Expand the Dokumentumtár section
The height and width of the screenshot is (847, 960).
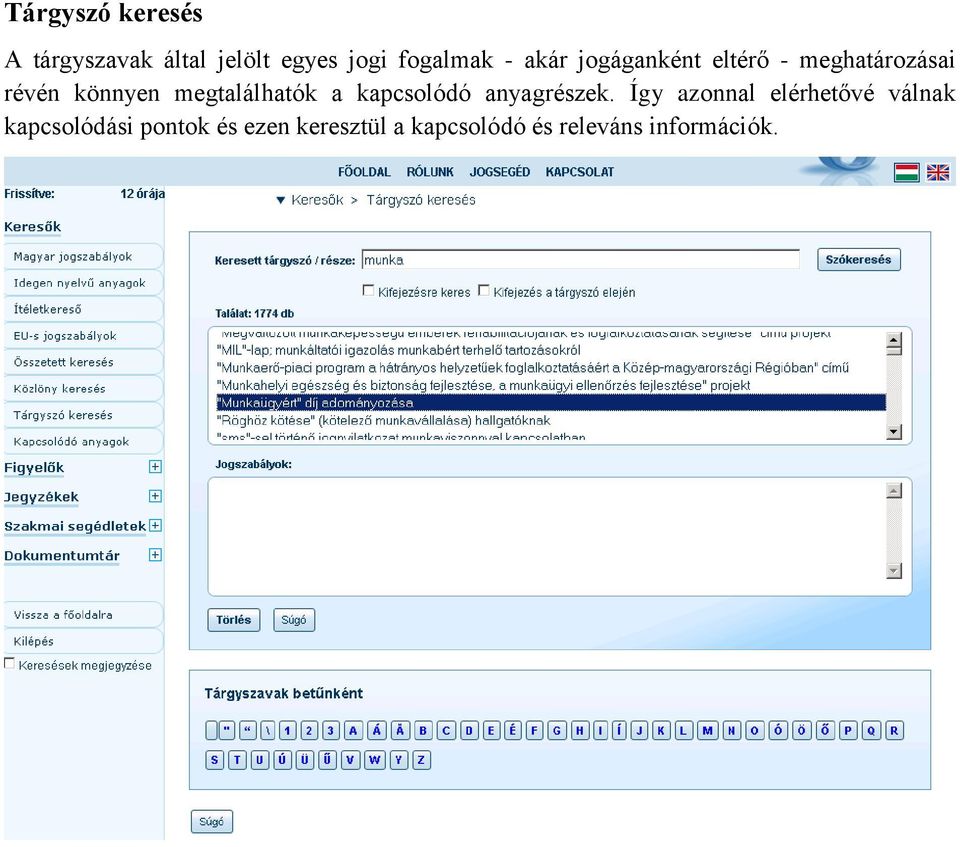(x=156, y=555)
